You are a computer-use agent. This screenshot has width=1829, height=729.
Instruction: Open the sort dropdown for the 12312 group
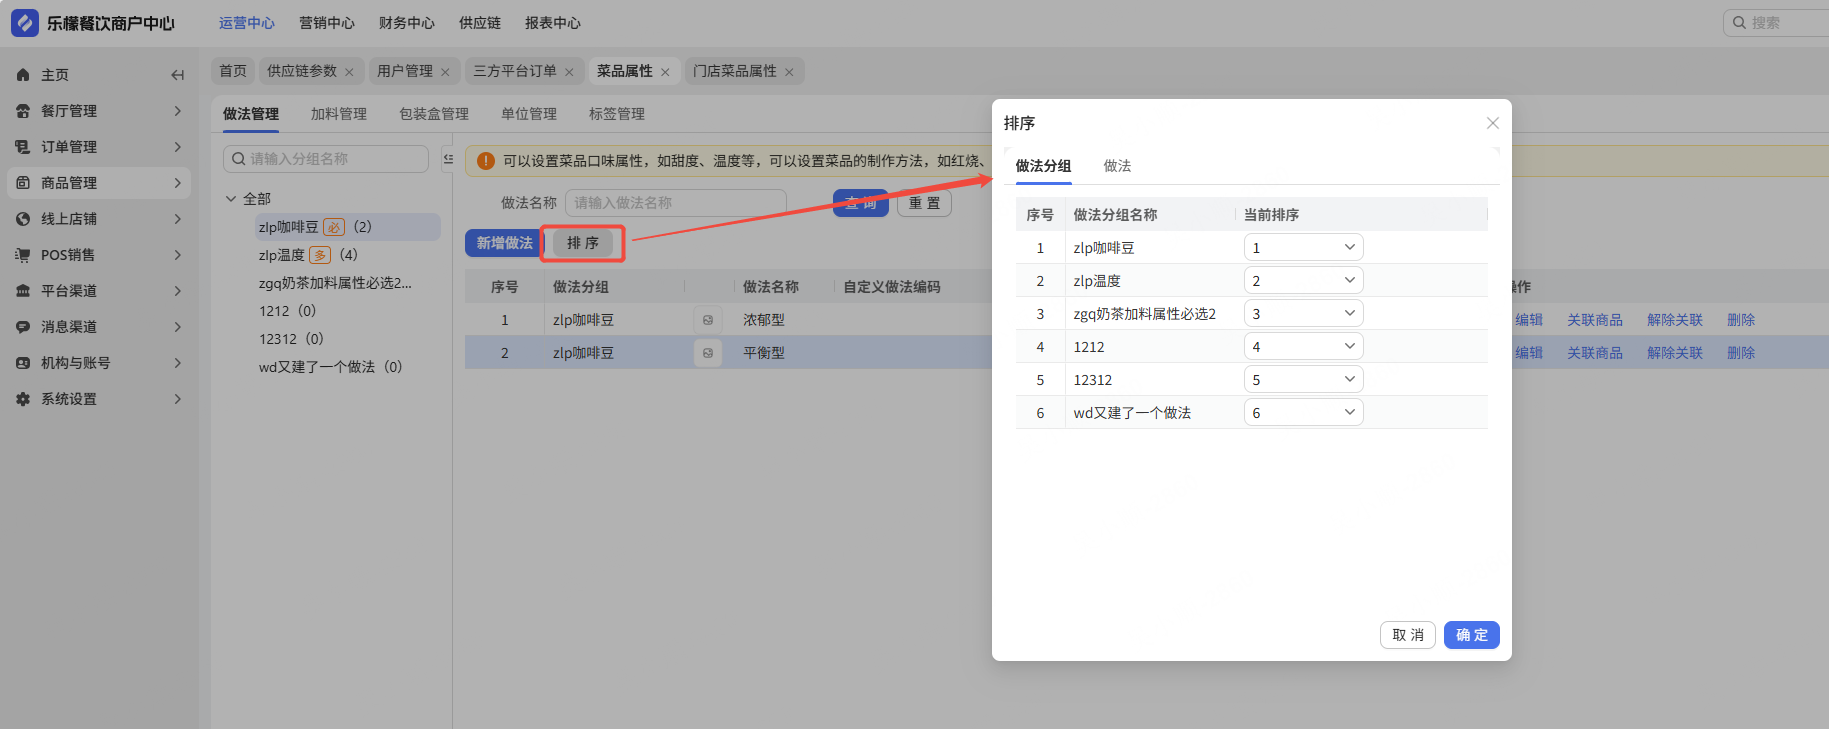coord(1303,379)
